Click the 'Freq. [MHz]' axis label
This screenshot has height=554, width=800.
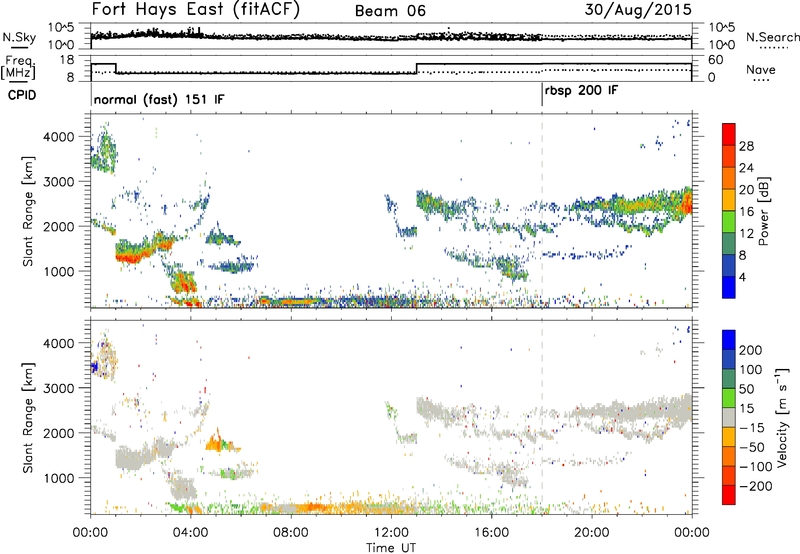point(20,68)
